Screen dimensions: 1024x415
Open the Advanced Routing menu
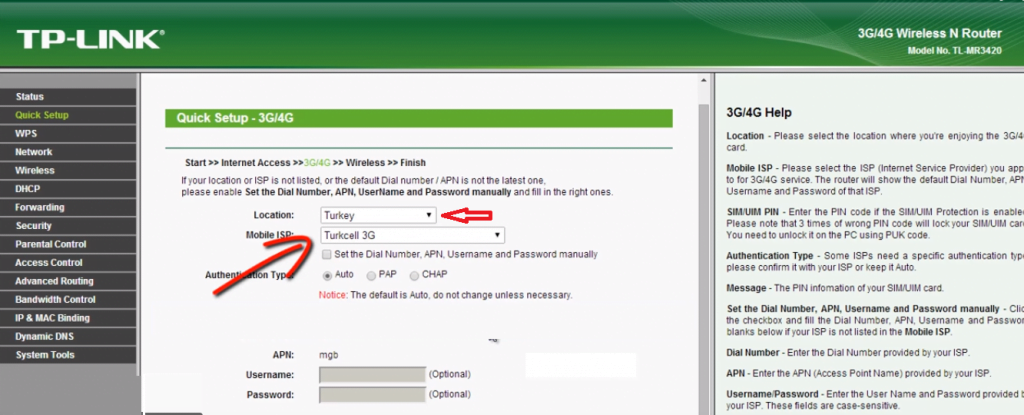click(x=68, y=281)
